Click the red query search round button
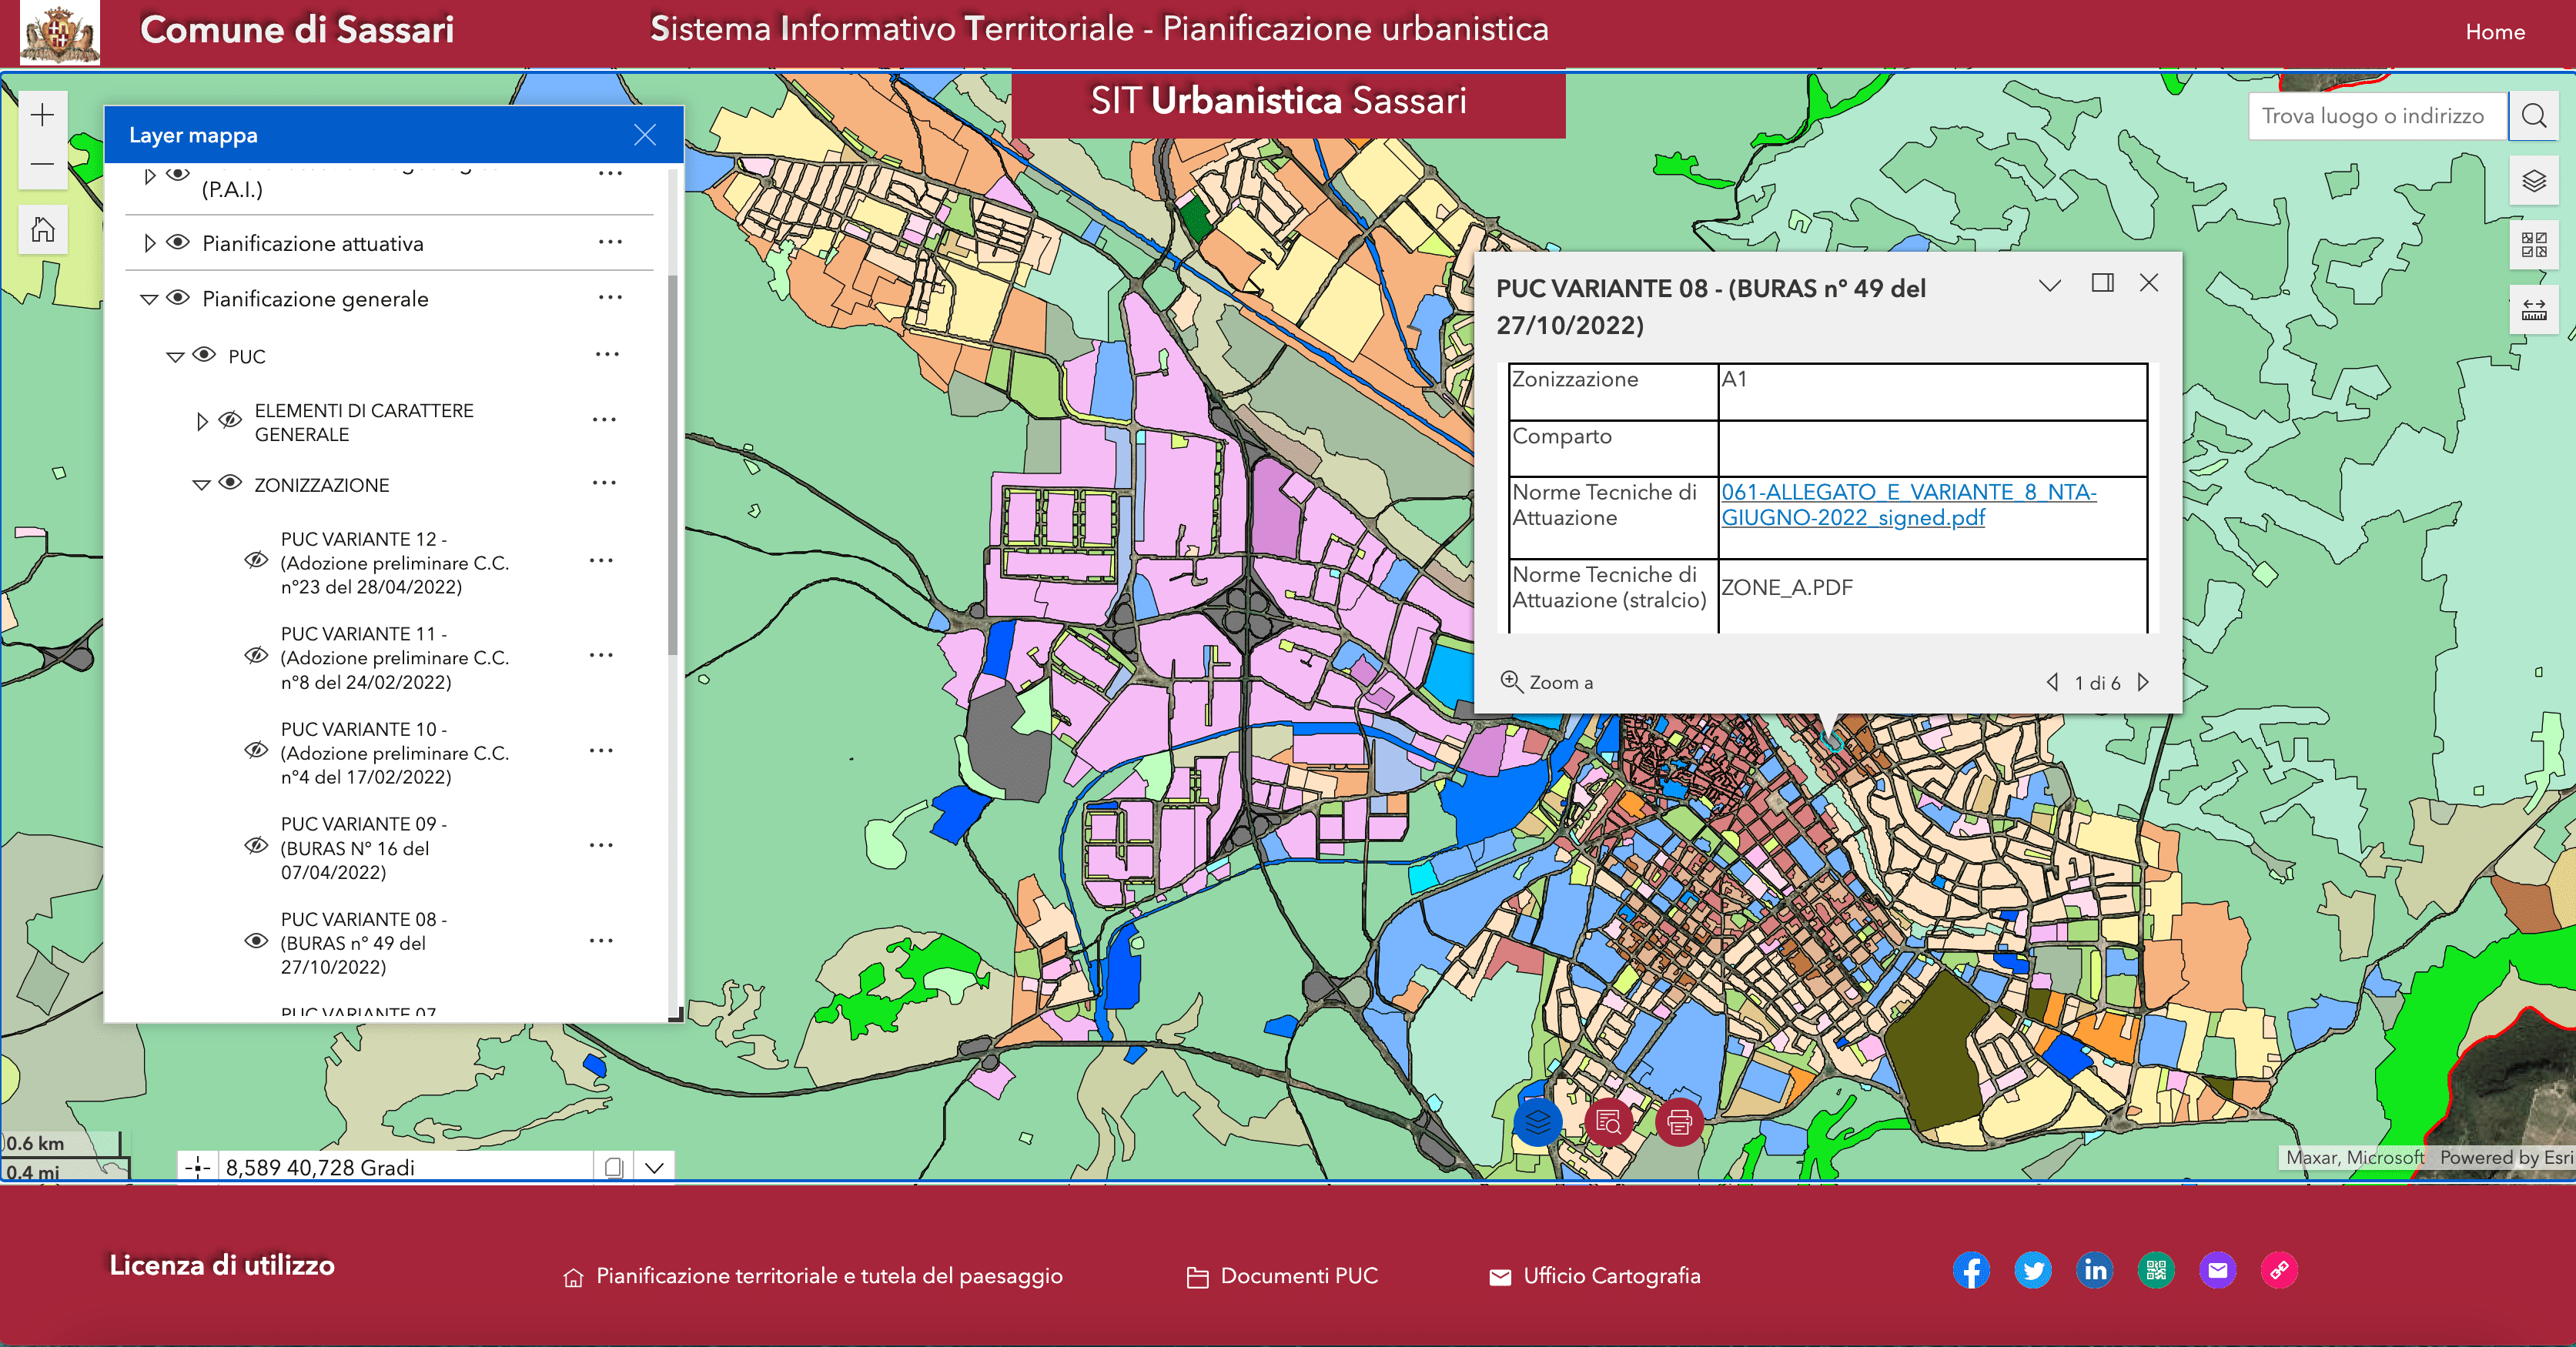2576x1347 pixels. click(1608, 1122)
